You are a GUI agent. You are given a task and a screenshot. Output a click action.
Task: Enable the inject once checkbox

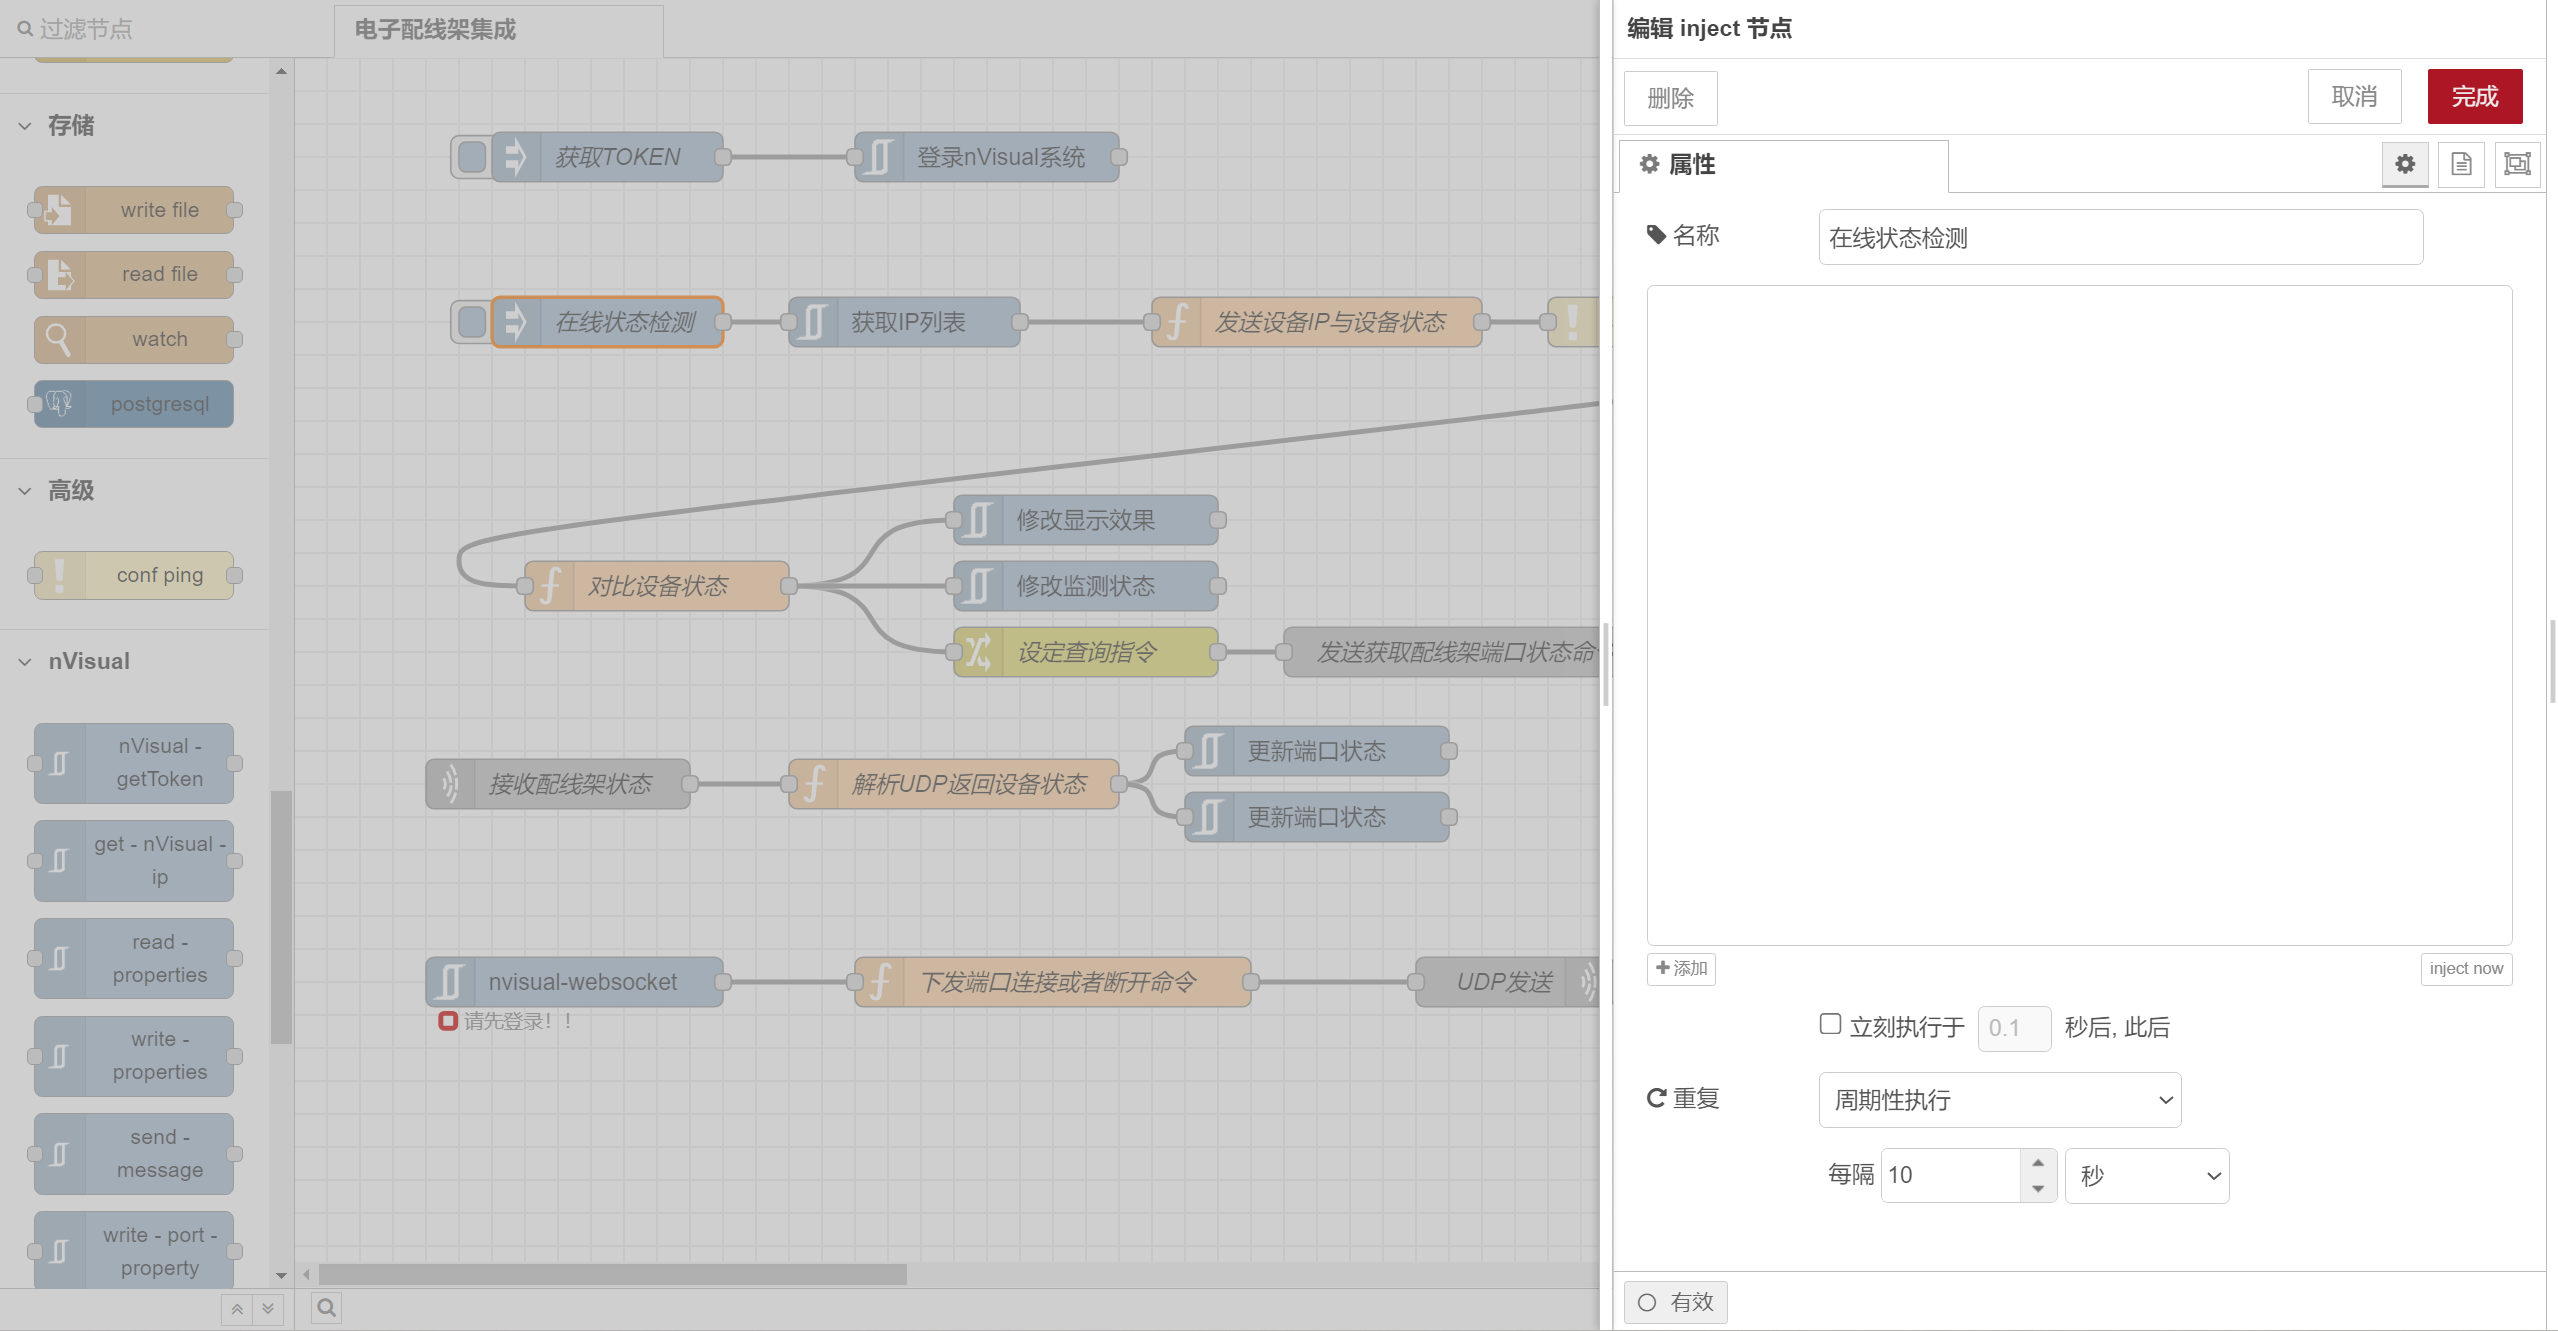[1830, 1024]
